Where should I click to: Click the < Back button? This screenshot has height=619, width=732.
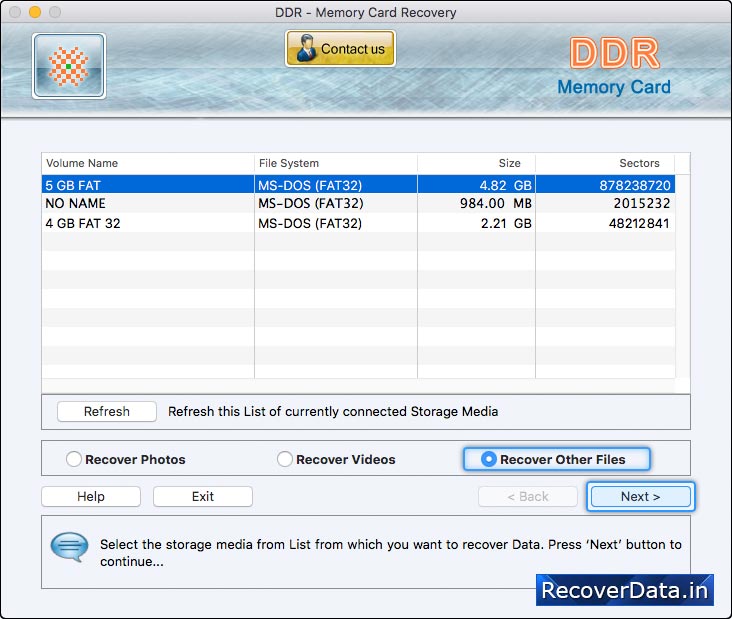point(528,496)
